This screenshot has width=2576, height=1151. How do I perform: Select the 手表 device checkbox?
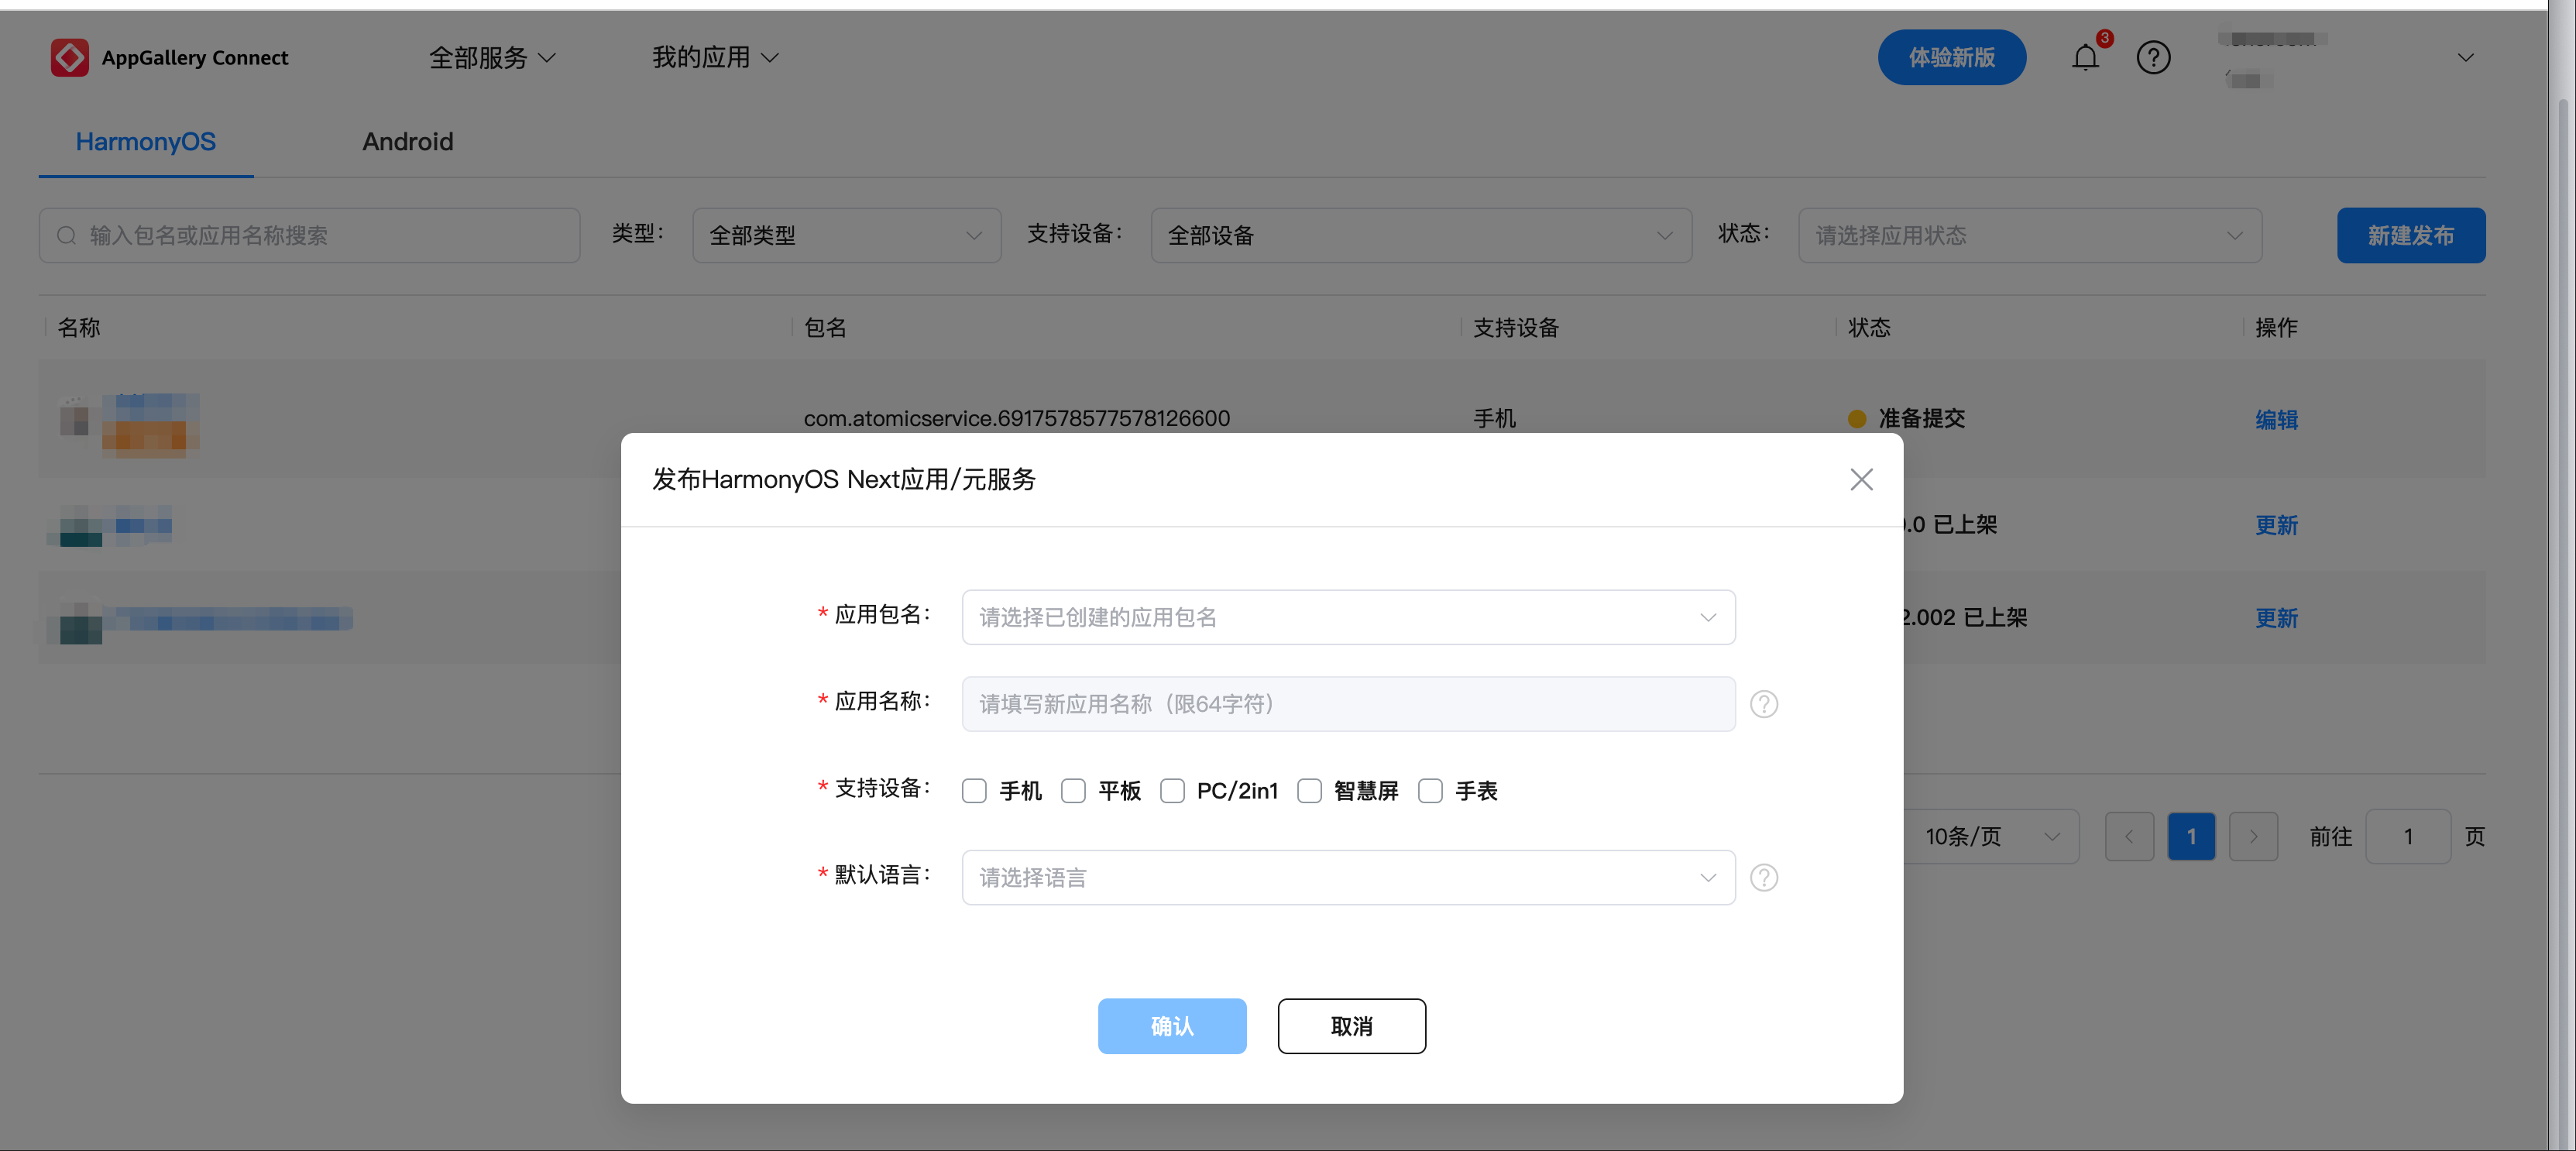(x=1430, y=791)
